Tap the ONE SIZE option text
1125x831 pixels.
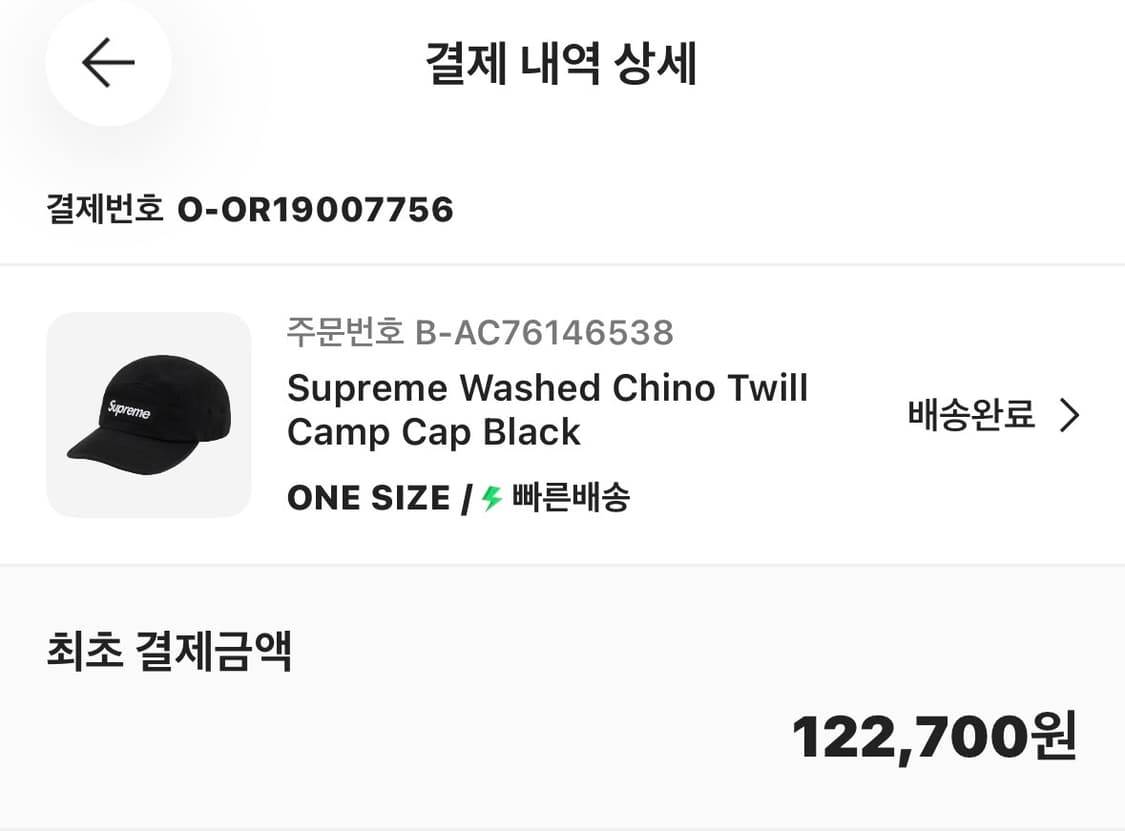click(x=368, y=498)
